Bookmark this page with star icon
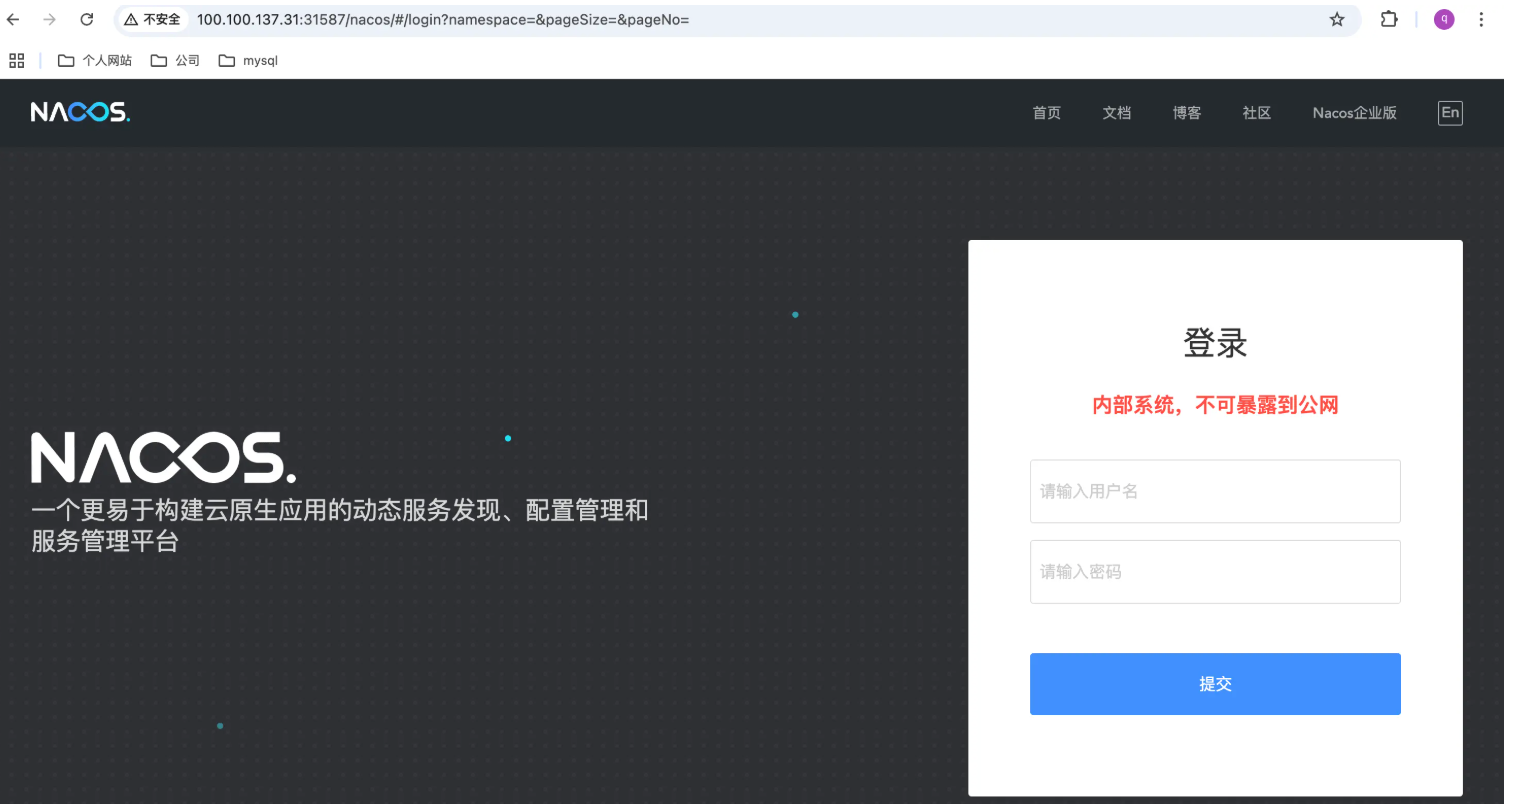The image size is (1514, 804). click(x=1337, y=19)
